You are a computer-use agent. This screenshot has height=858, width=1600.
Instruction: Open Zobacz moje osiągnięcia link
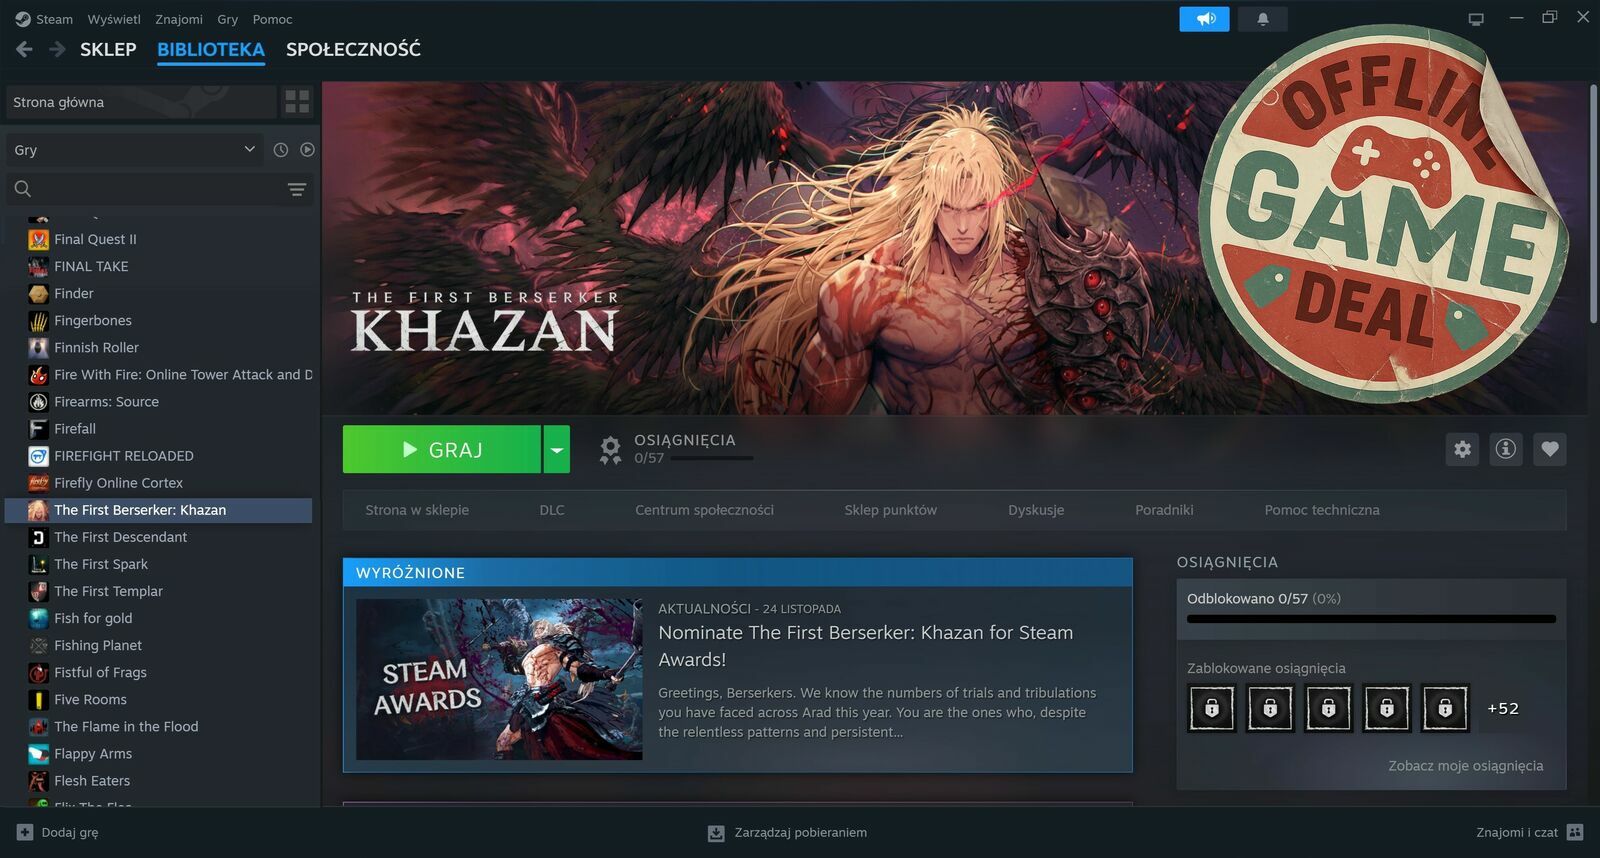pos(1465,766)
